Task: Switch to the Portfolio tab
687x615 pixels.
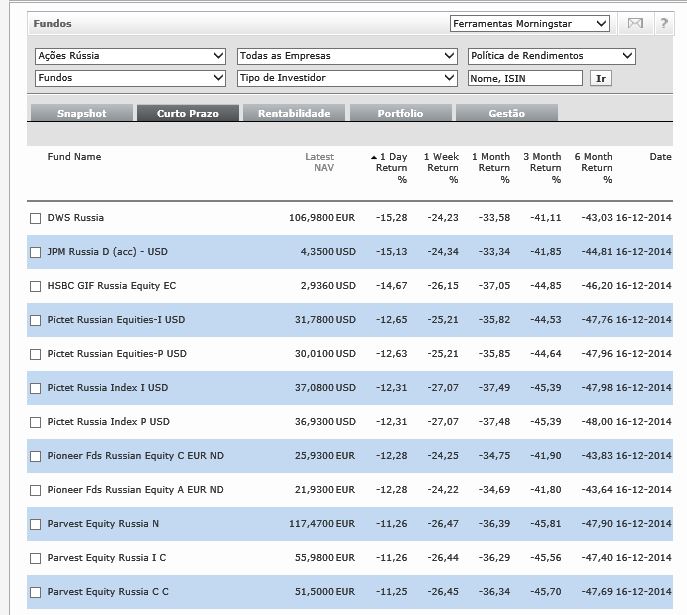Action: [x=400, y=113]
